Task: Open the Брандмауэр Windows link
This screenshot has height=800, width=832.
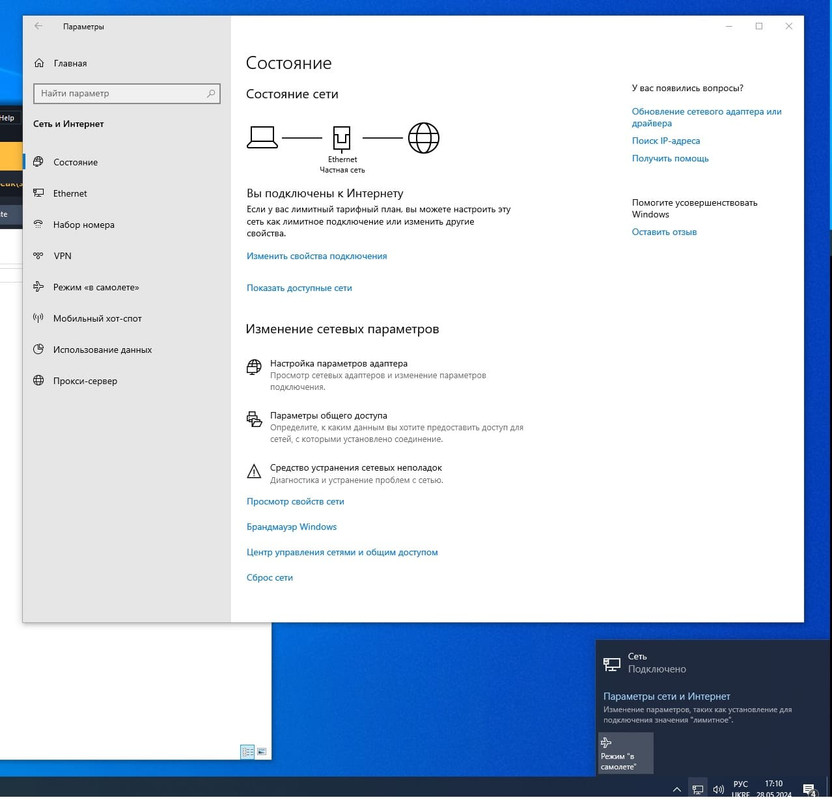Action: [291, 527]
